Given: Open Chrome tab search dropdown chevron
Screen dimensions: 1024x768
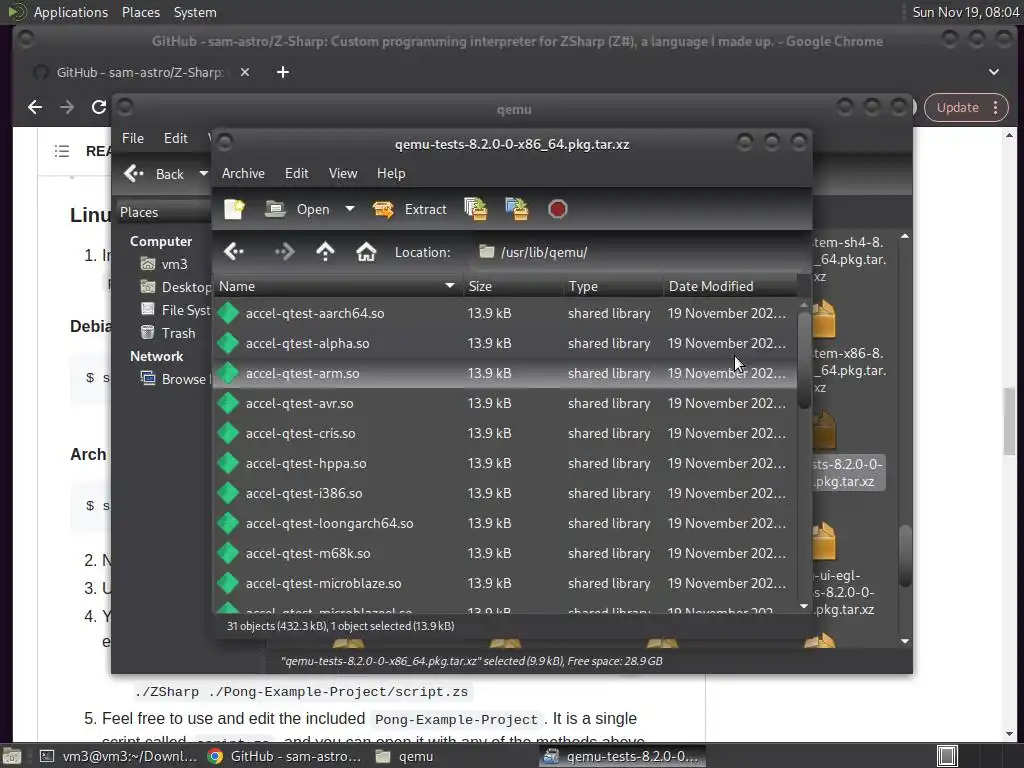Looking at the screenshot, I should point(993,72).
